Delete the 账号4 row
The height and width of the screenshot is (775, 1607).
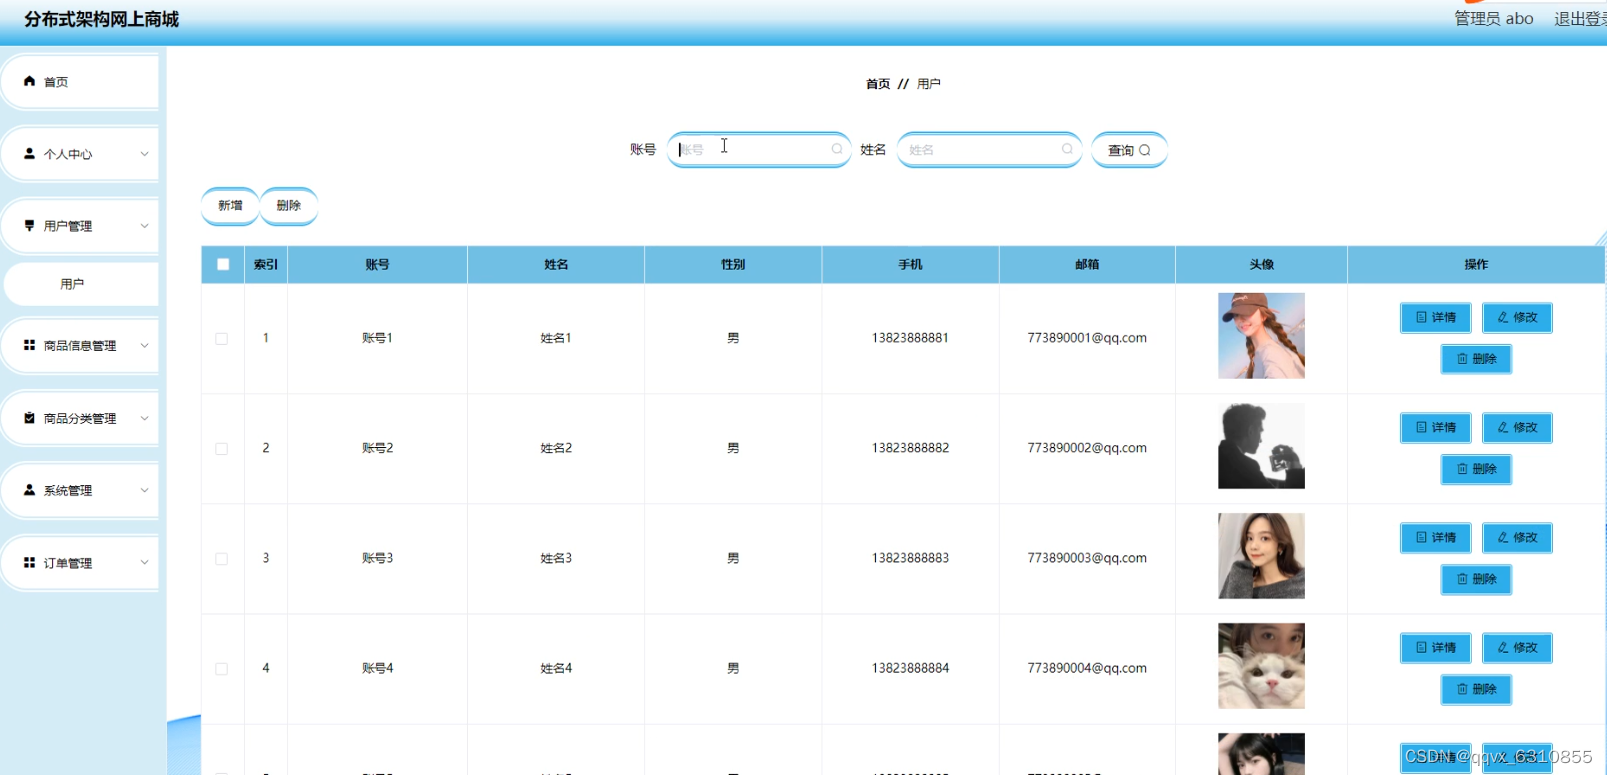1476,688
